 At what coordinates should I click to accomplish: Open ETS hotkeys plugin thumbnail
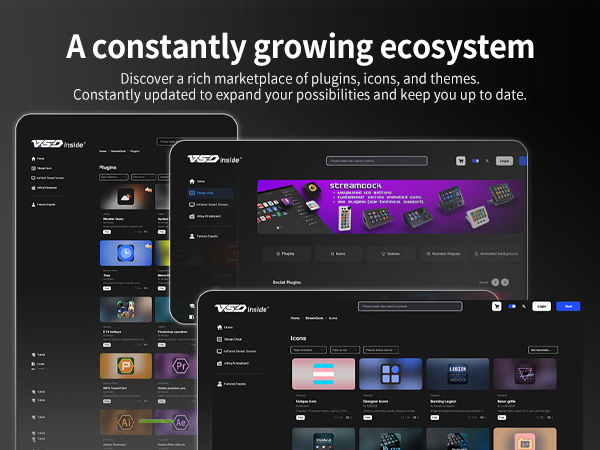[126, 310]
